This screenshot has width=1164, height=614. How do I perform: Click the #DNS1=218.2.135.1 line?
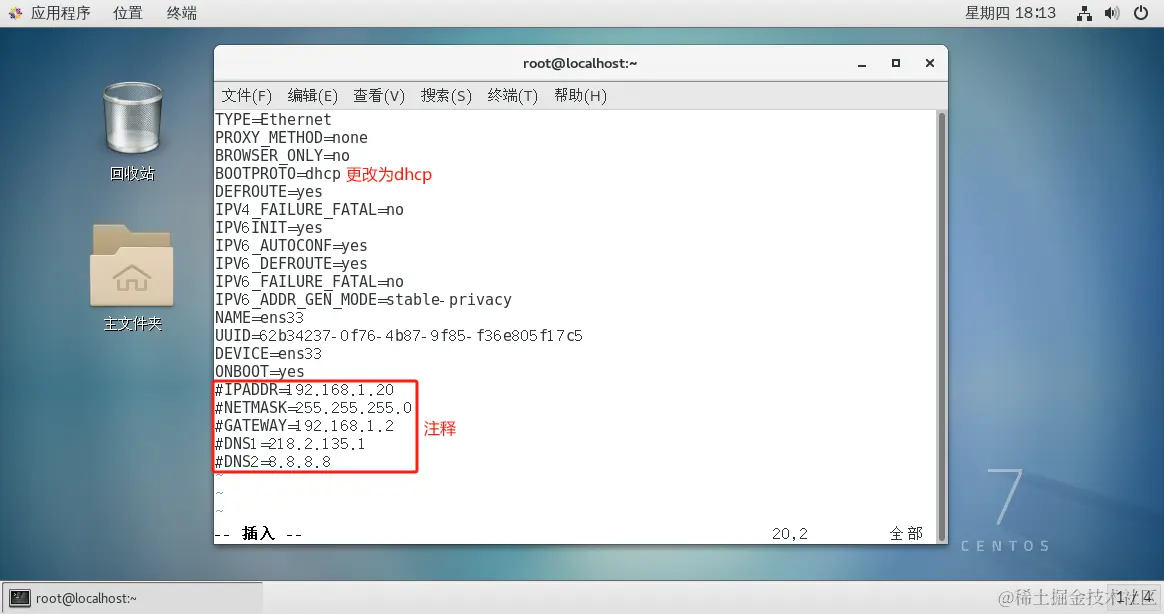pos(290,443)
